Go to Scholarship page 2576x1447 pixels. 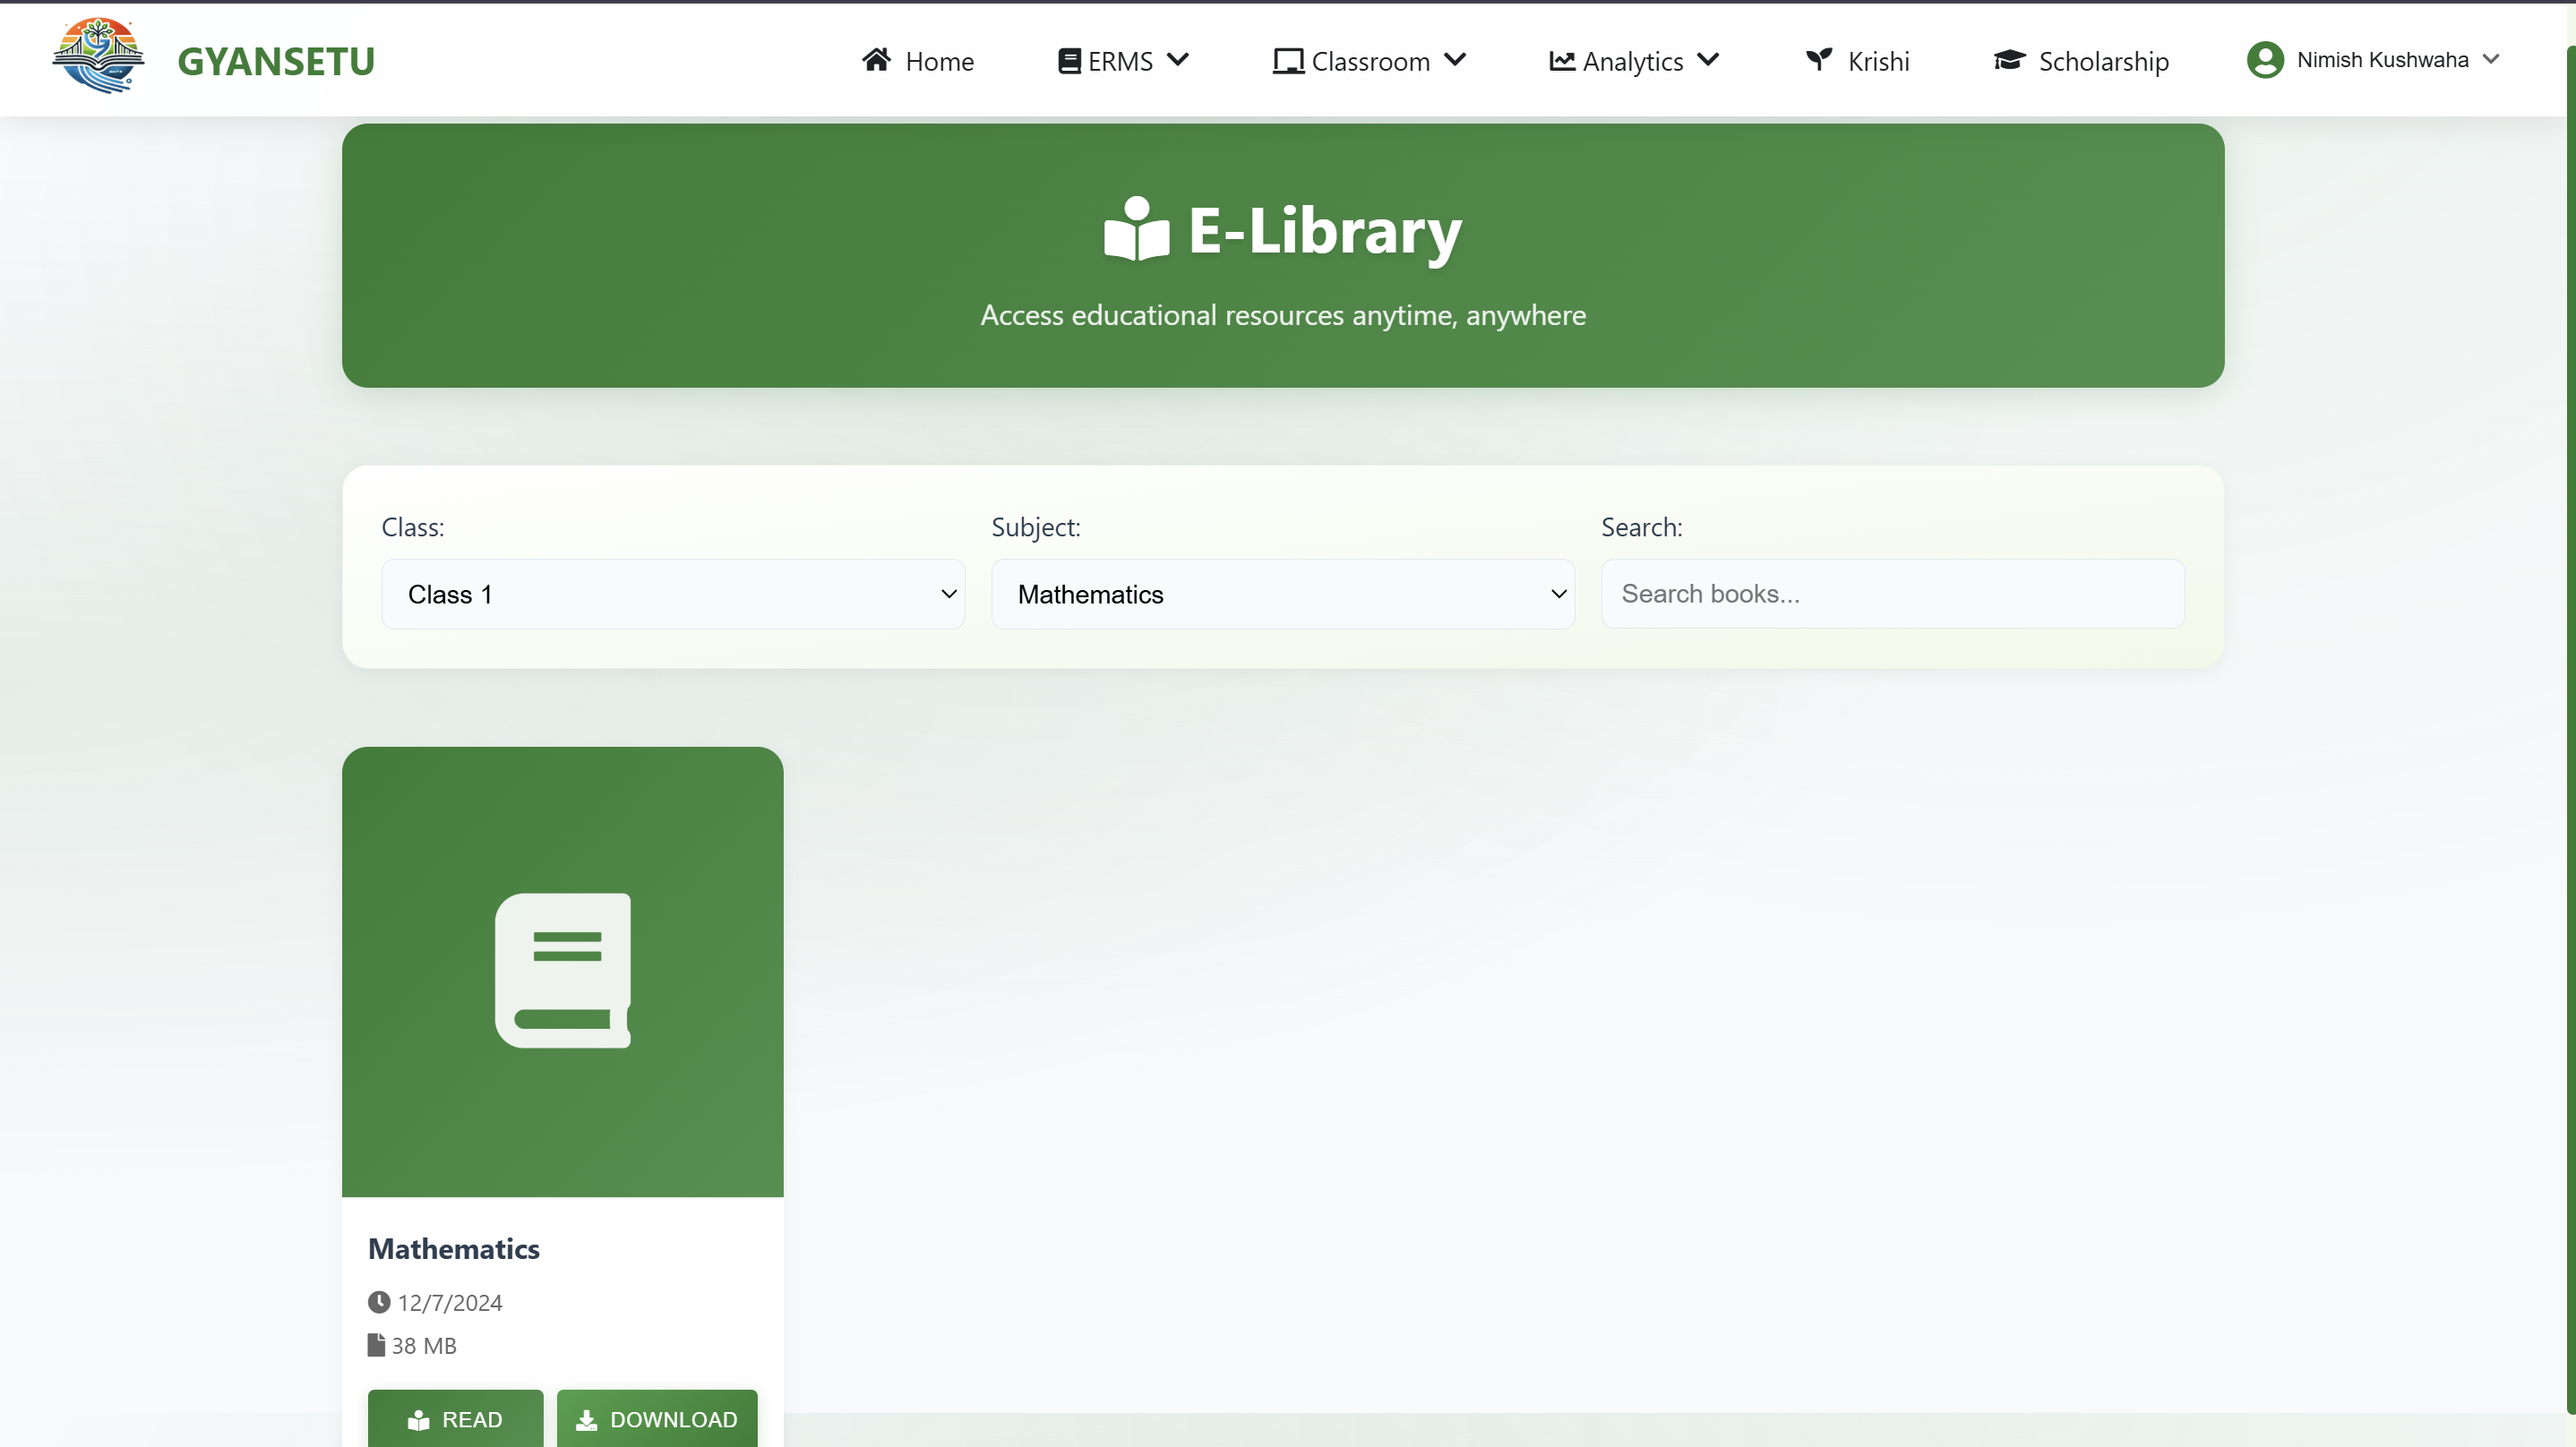2103,61
